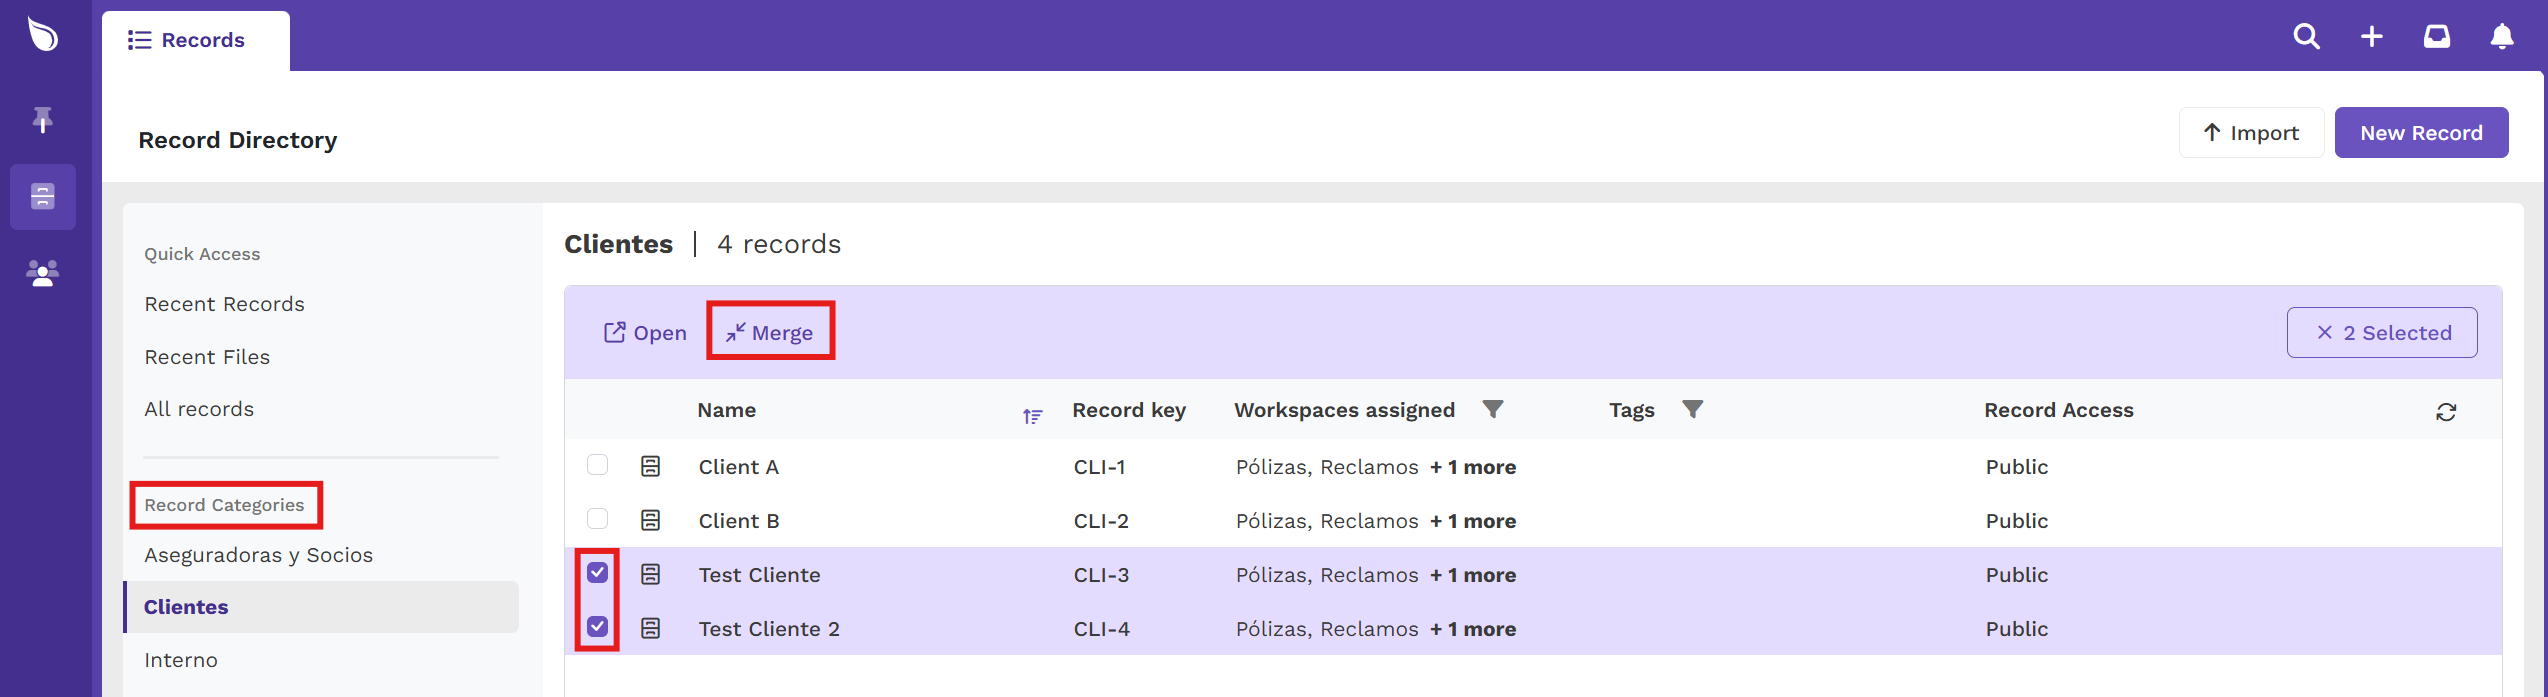Click the Record key column header
The image size is (2548, 697).
click(1129, 410)
